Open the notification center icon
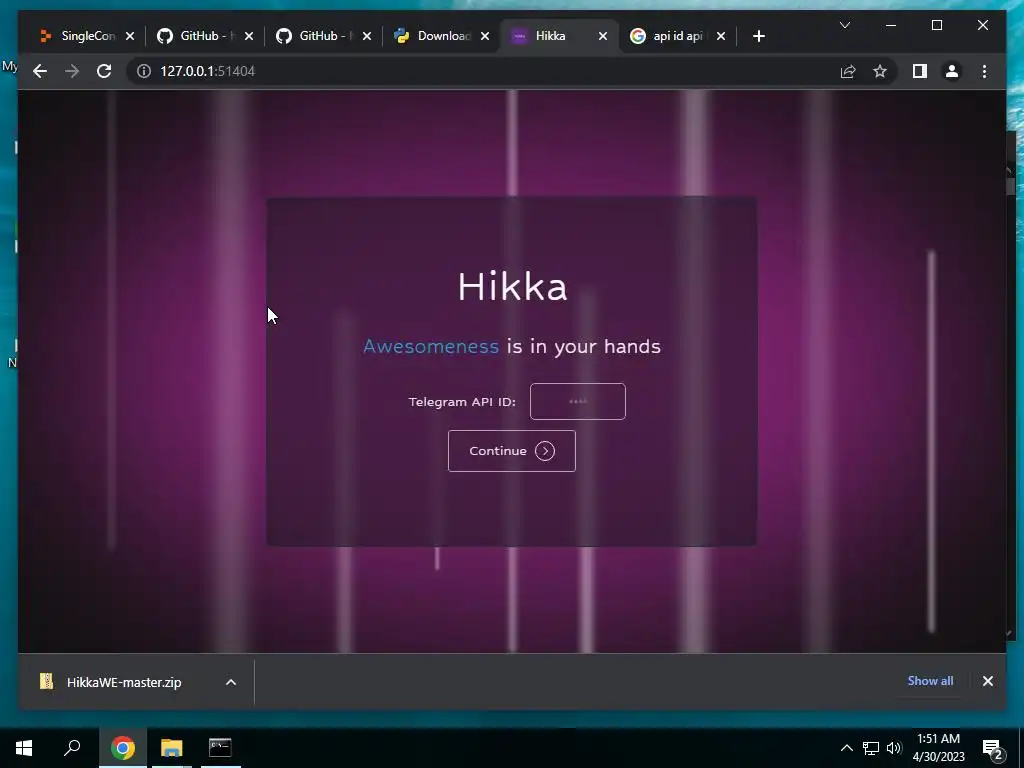This screenshot has width=1024, height=768. click(992, 748)
